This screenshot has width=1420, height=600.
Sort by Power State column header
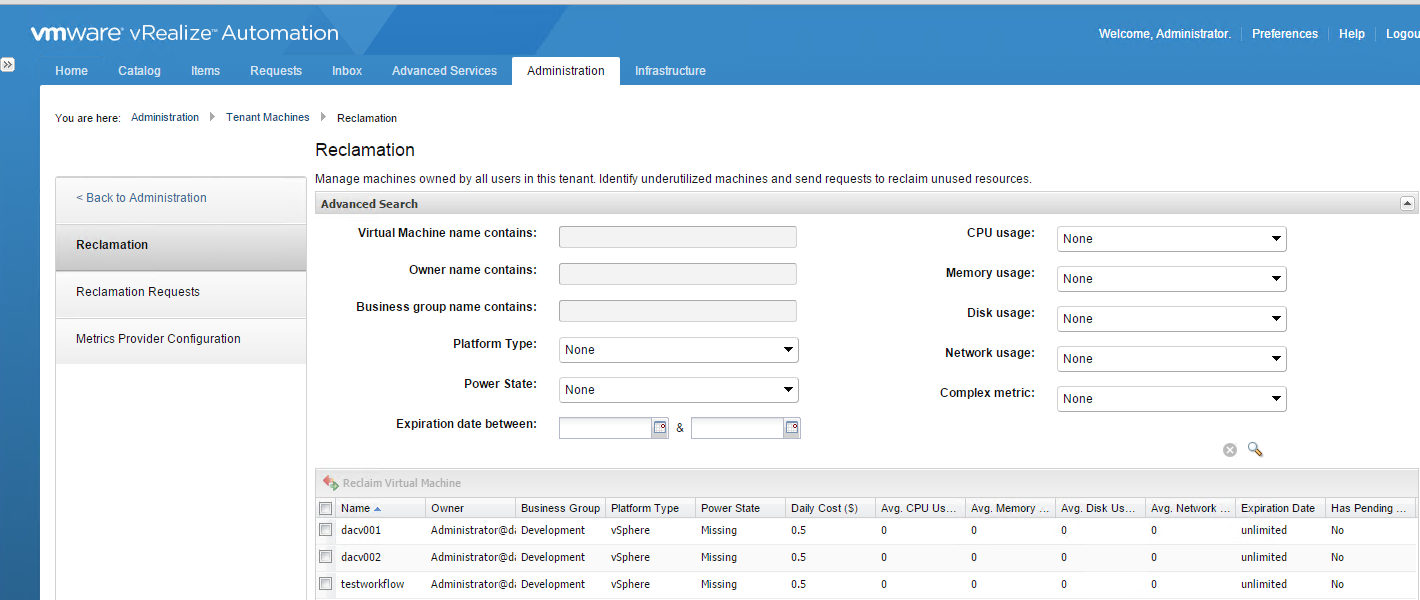point(740,508)
